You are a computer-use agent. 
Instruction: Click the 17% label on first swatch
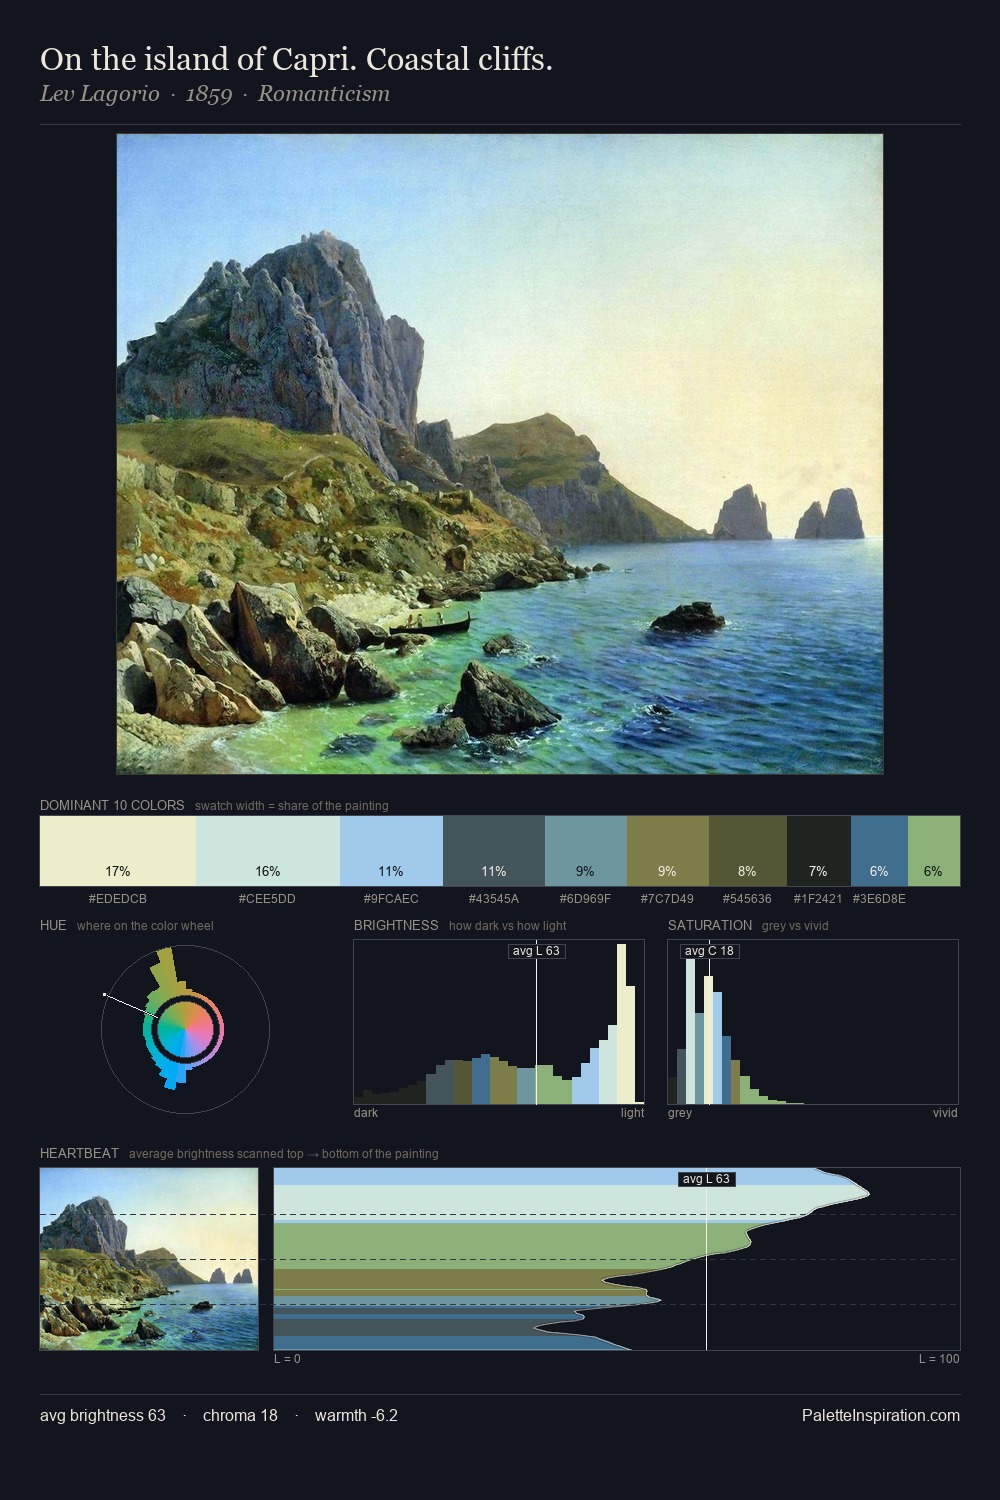pyautogui.click(x=118, y=871)
